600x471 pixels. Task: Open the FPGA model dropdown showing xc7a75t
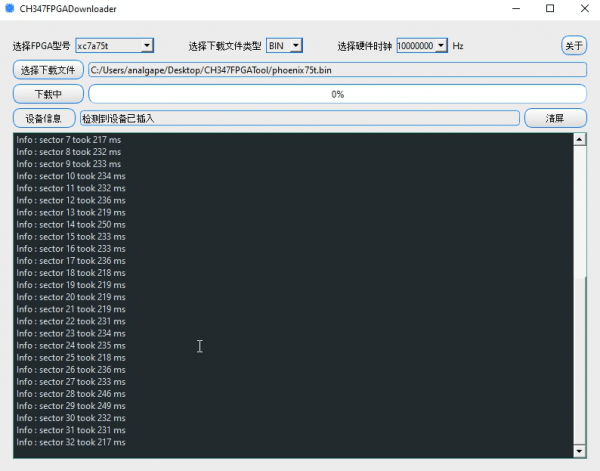114,46
